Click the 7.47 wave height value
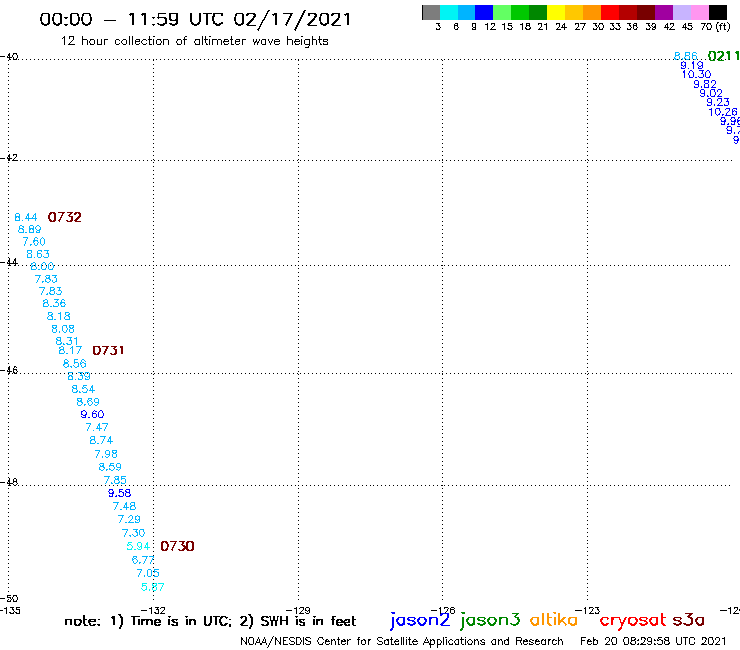The width and height of the screenshot is (740, 650). click(97, 427)
